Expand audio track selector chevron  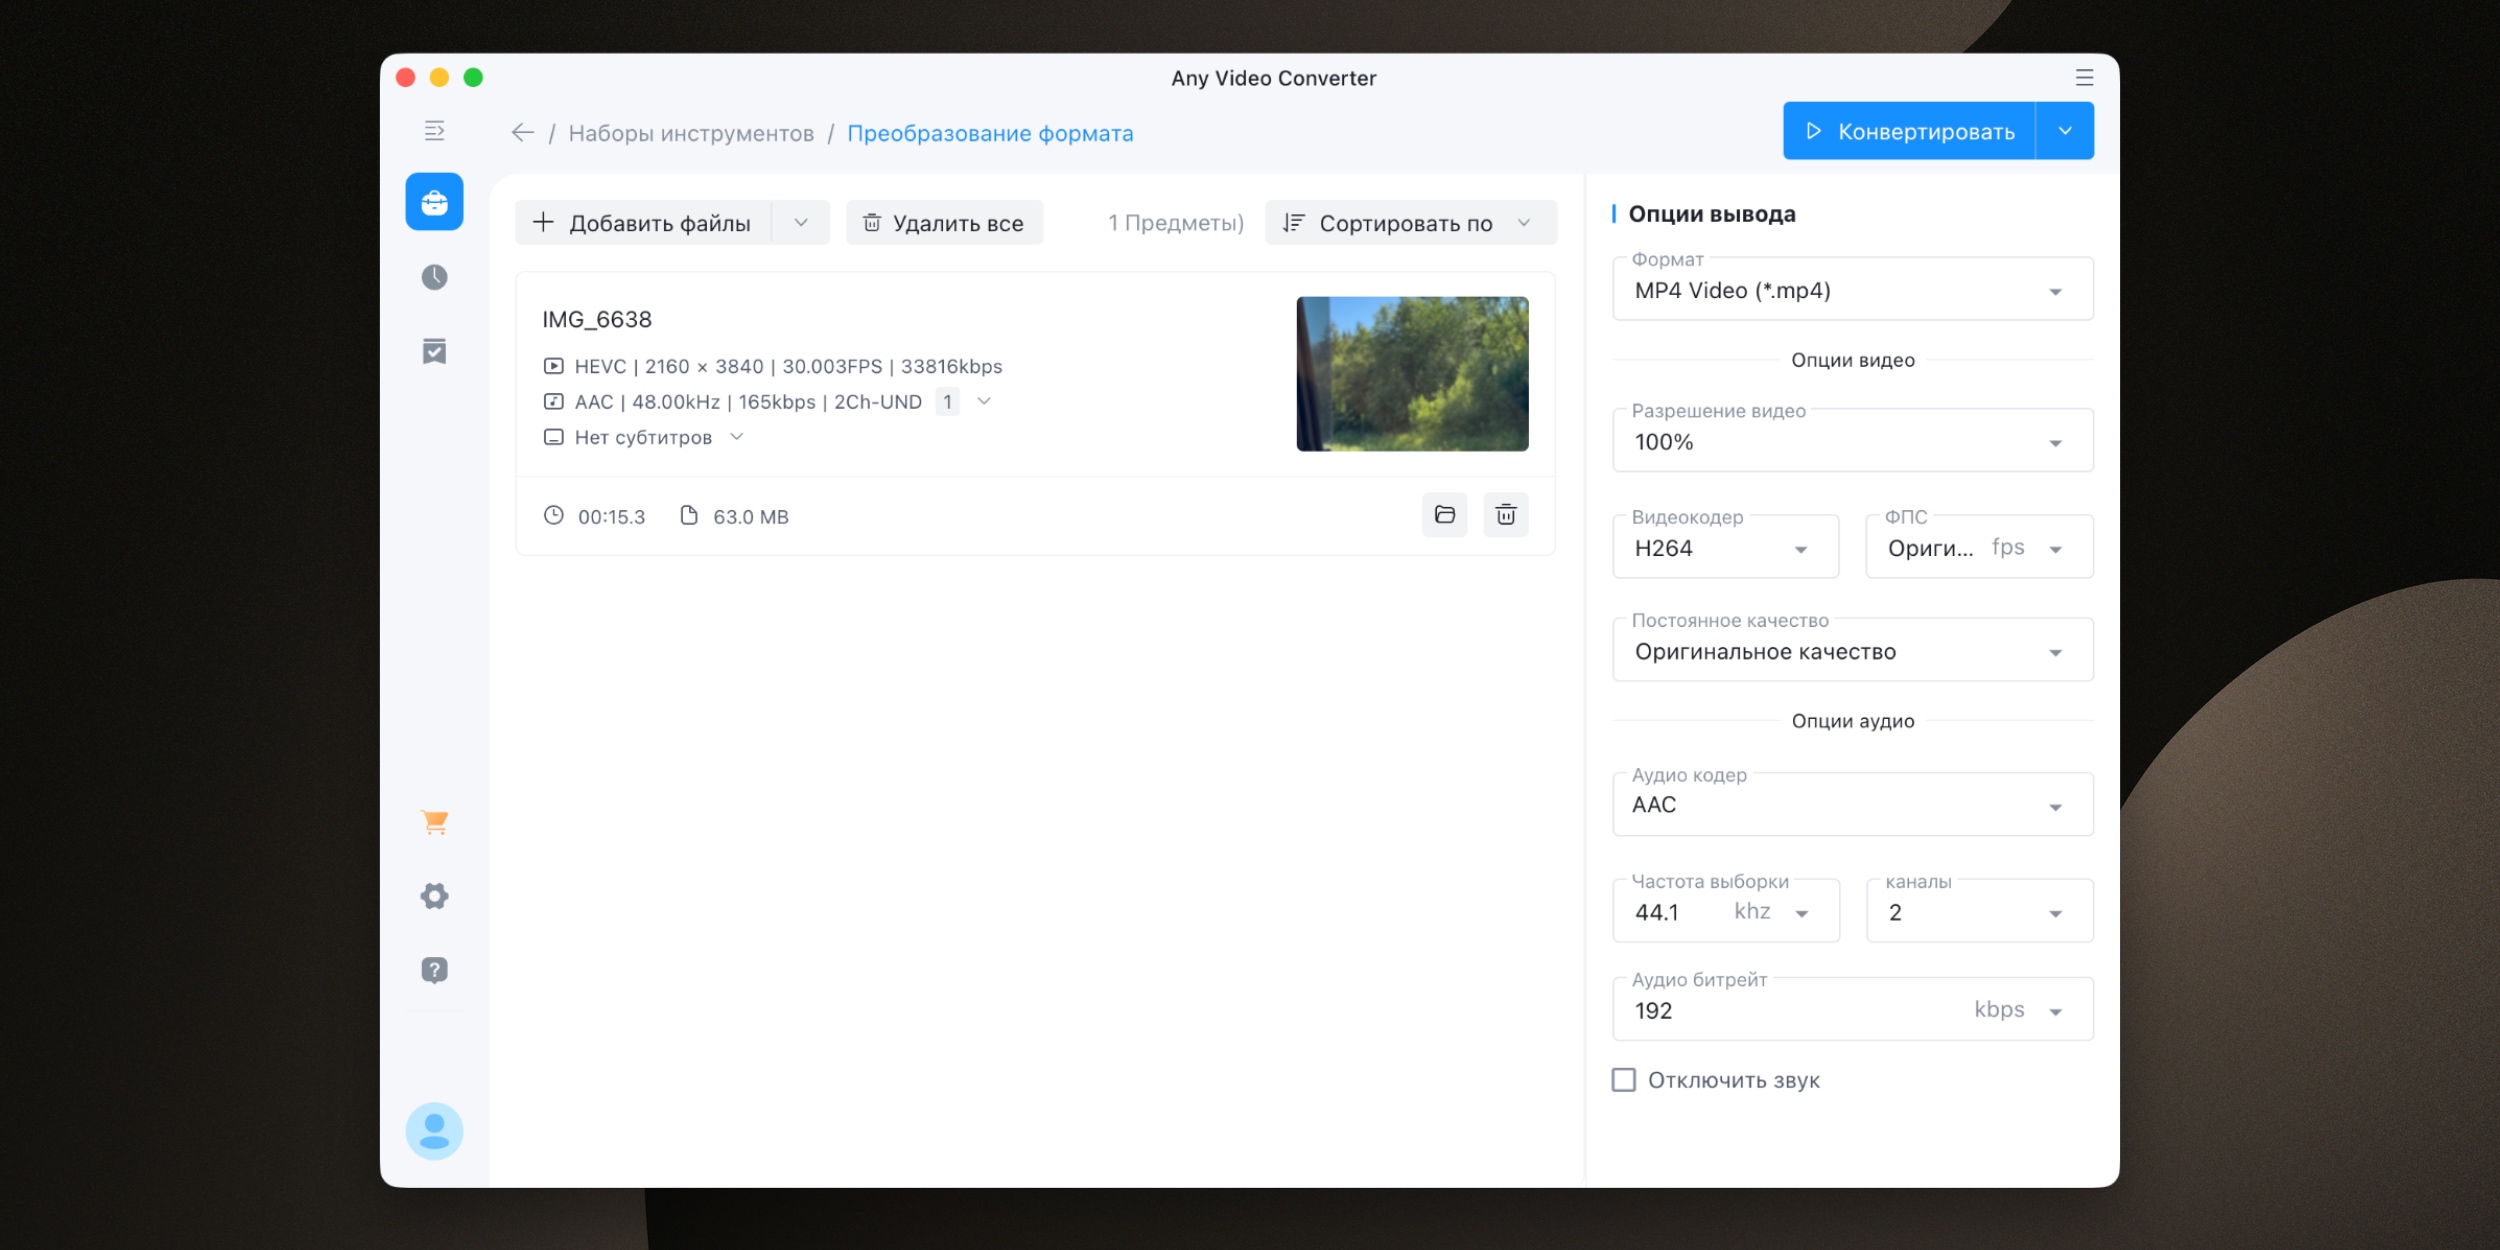point(984,401)
